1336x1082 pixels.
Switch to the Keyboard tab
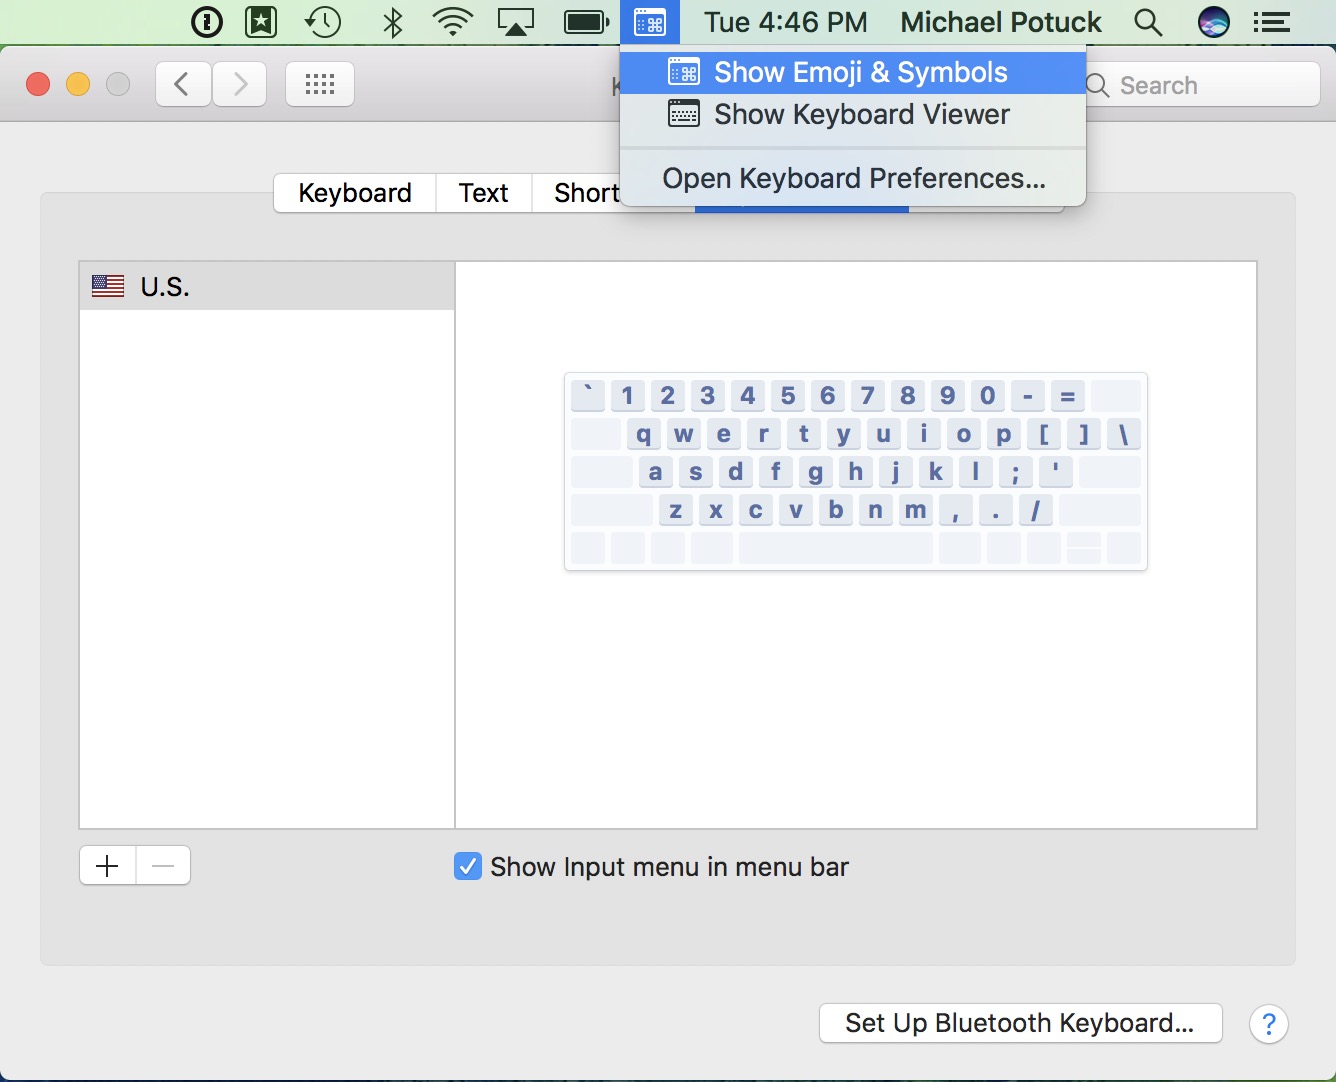pos(354,193)
